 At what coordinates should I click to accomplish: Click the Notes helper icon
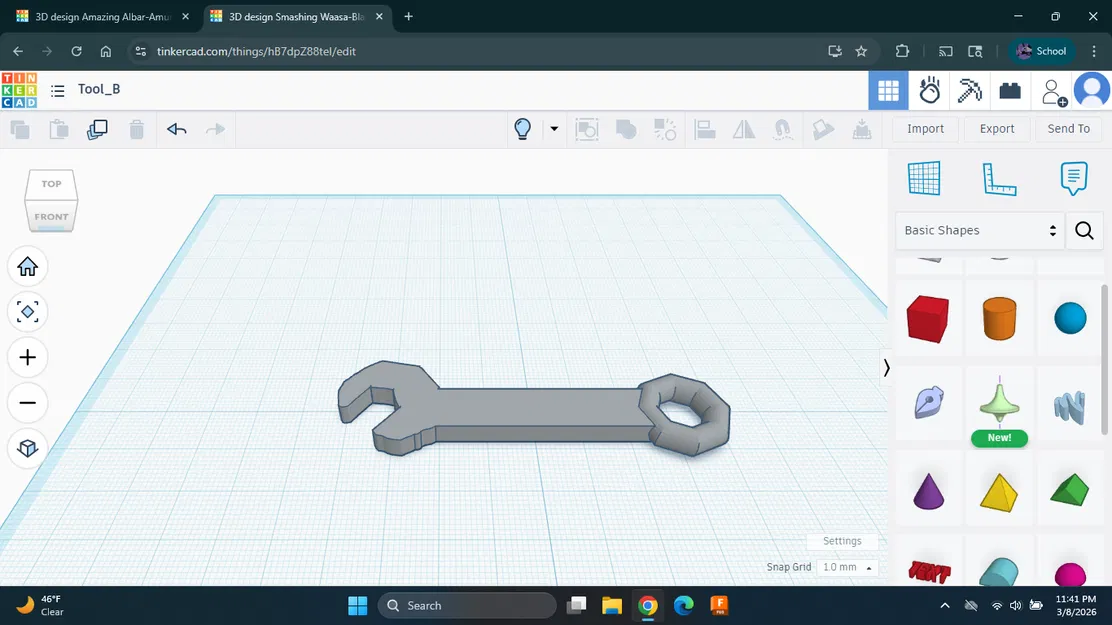(x=1072, y=178)
